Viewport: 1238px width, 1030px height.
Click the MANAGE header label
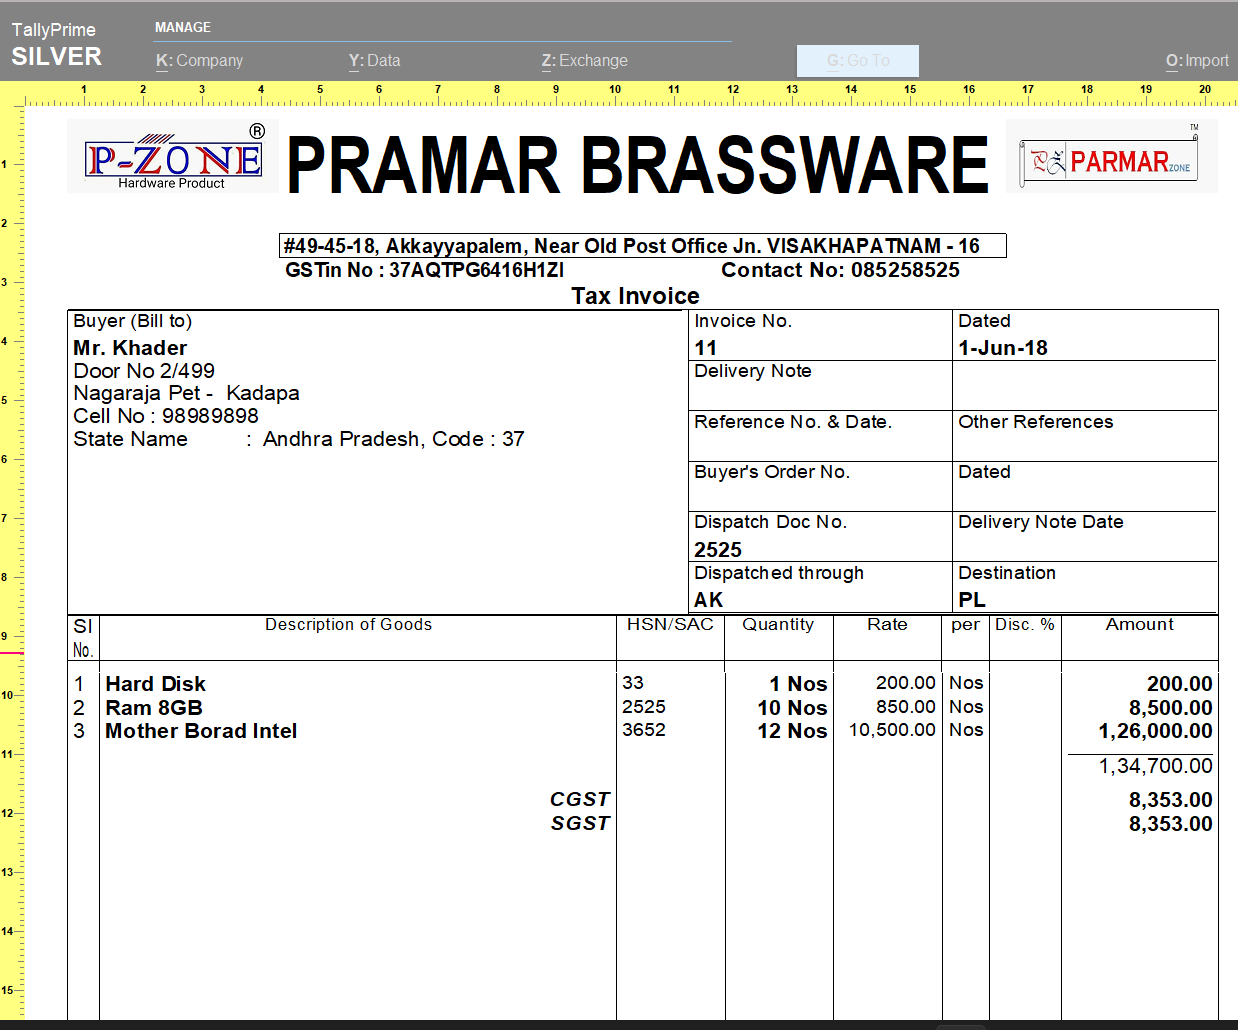pyautogui.click(x=183, y=27)
